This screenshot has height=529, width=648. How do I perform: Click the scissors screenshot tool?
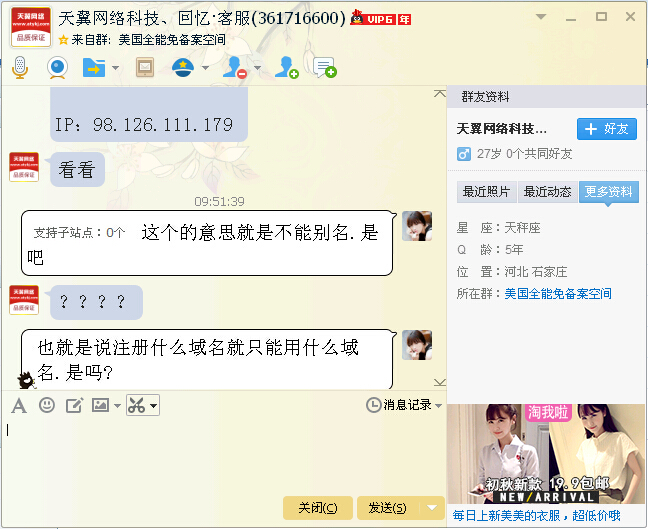pos(136,405)
